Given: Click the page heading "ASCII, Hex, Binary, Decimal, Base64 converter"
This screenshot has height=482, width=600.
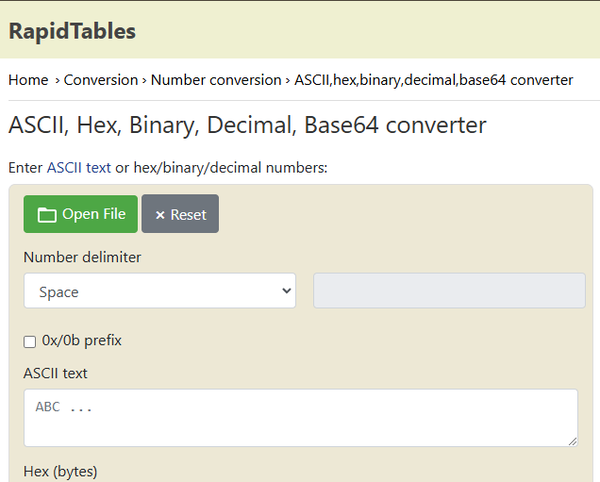Looking at the screenshot, I should pos(247,125).
